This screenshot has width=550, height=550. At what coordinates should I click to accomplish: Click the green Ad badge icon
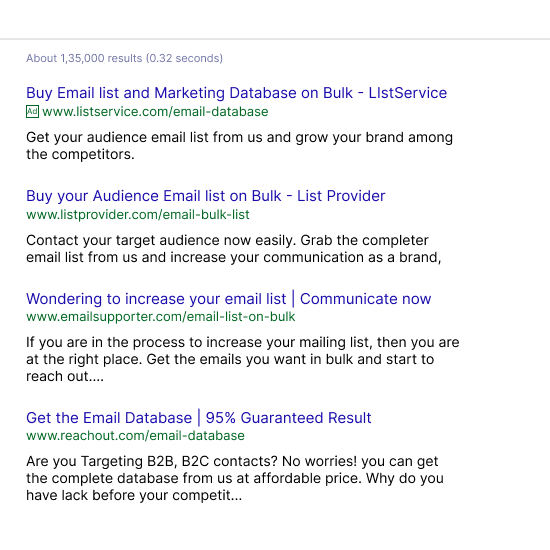click(x=32, y=112)
